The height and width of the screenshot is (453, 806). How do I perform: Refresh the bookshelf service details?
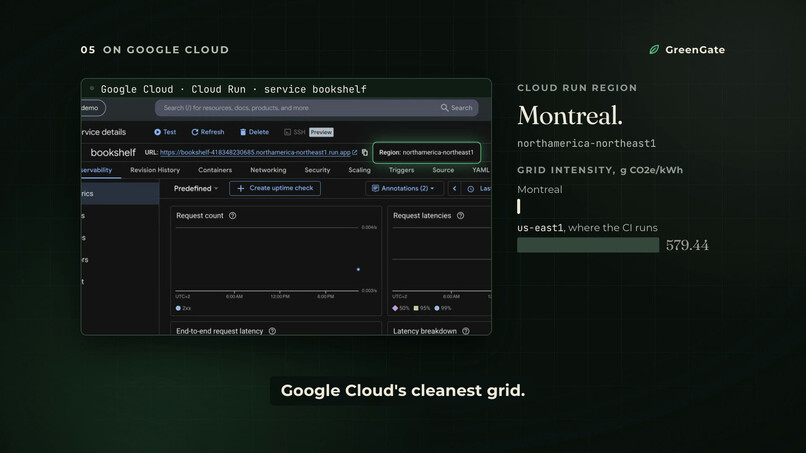(208, 132)
